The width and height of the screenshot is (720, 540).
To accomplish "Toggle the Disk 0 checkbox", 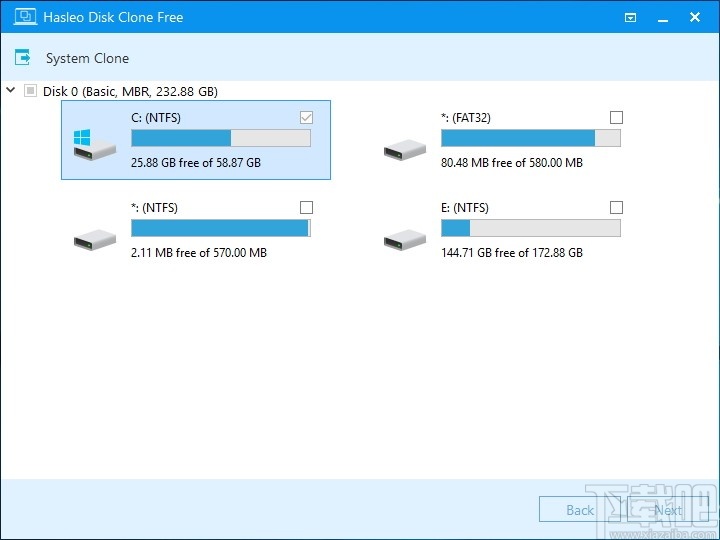I will [x=30, y=90].
